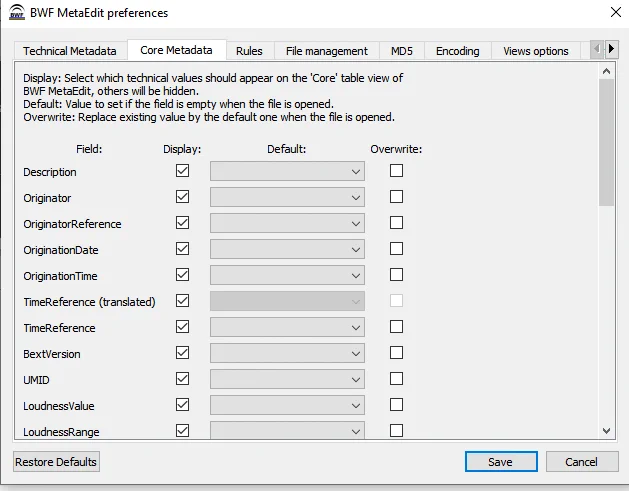Click the left tab scroll arrow
629x491 pixels.
coord(597,49)
